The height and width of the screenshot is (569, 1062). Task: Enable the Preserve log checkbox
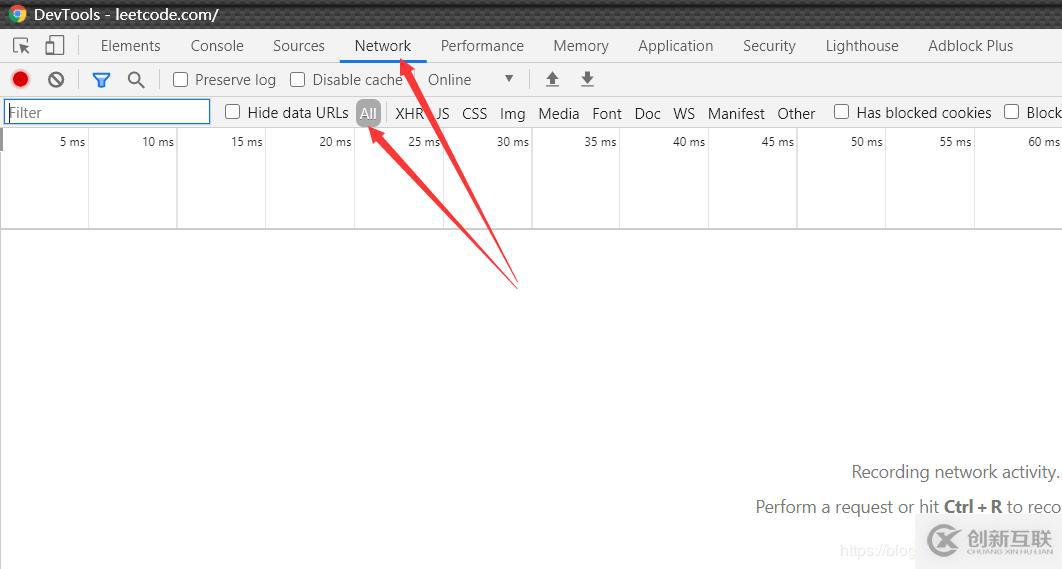[180, 80]
